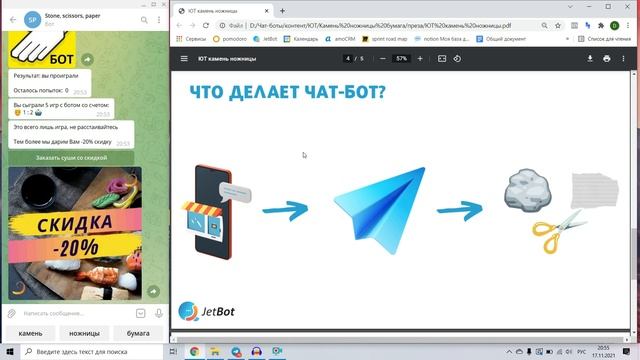The height and width of the screenshot is (360, 640).
Task: Forward the sushi discount image
Action: point(153,291)
